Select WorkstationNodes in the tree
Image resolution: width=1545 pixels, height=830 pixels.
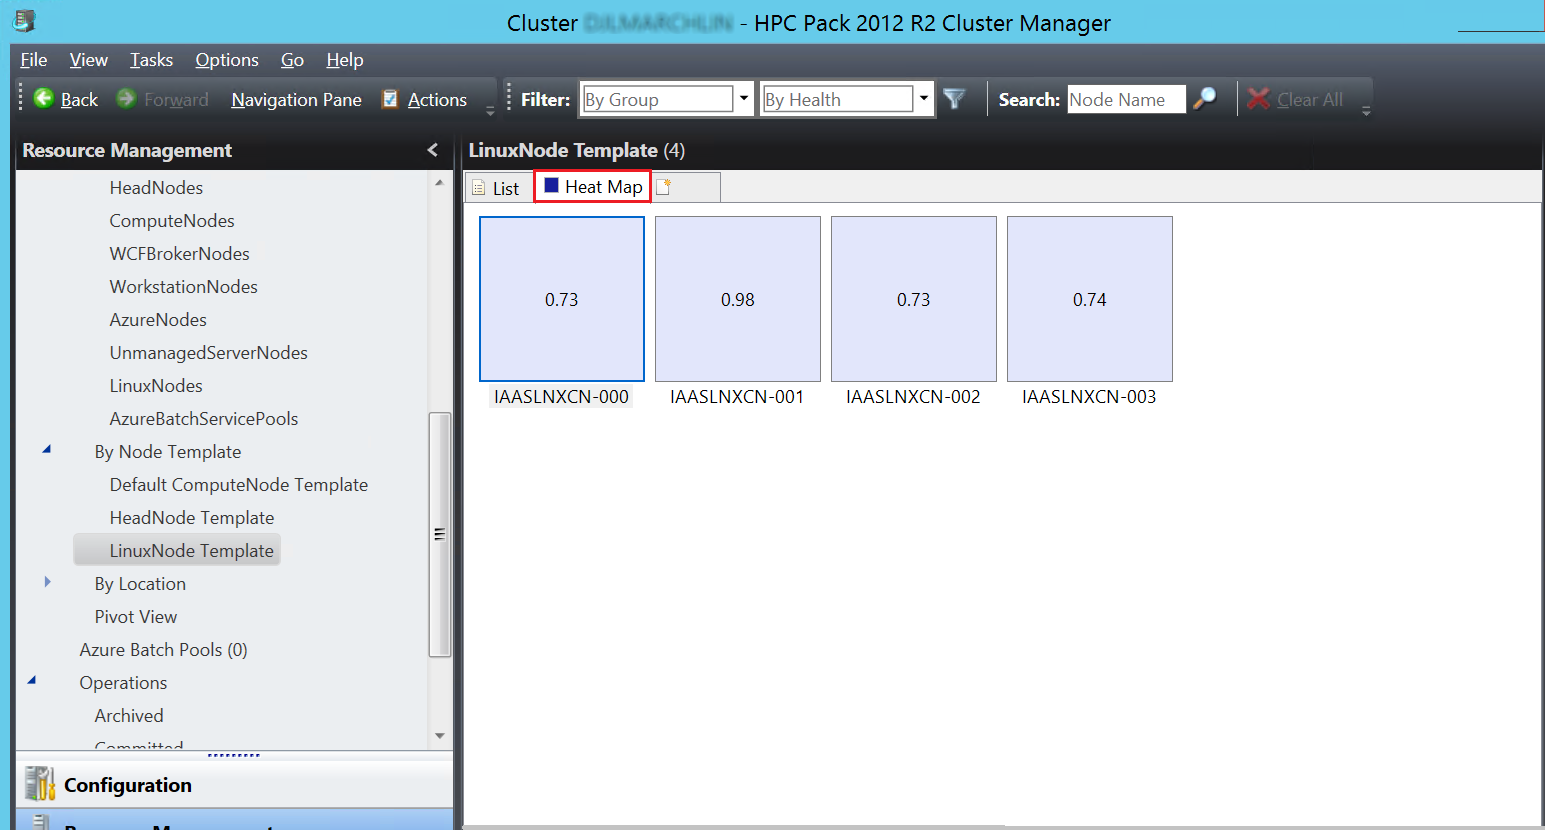click(184, 287)
